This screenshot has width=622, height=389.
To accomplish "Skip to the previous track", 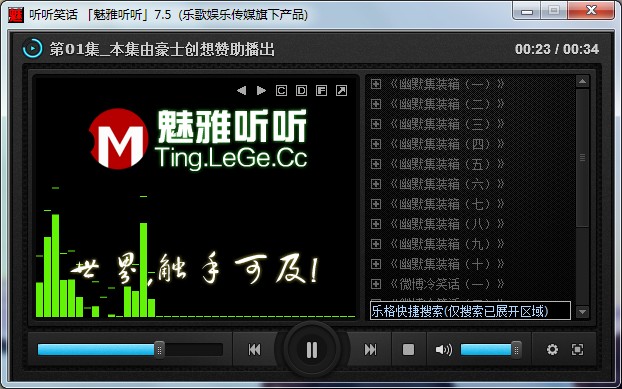I will tap(254, 350).
